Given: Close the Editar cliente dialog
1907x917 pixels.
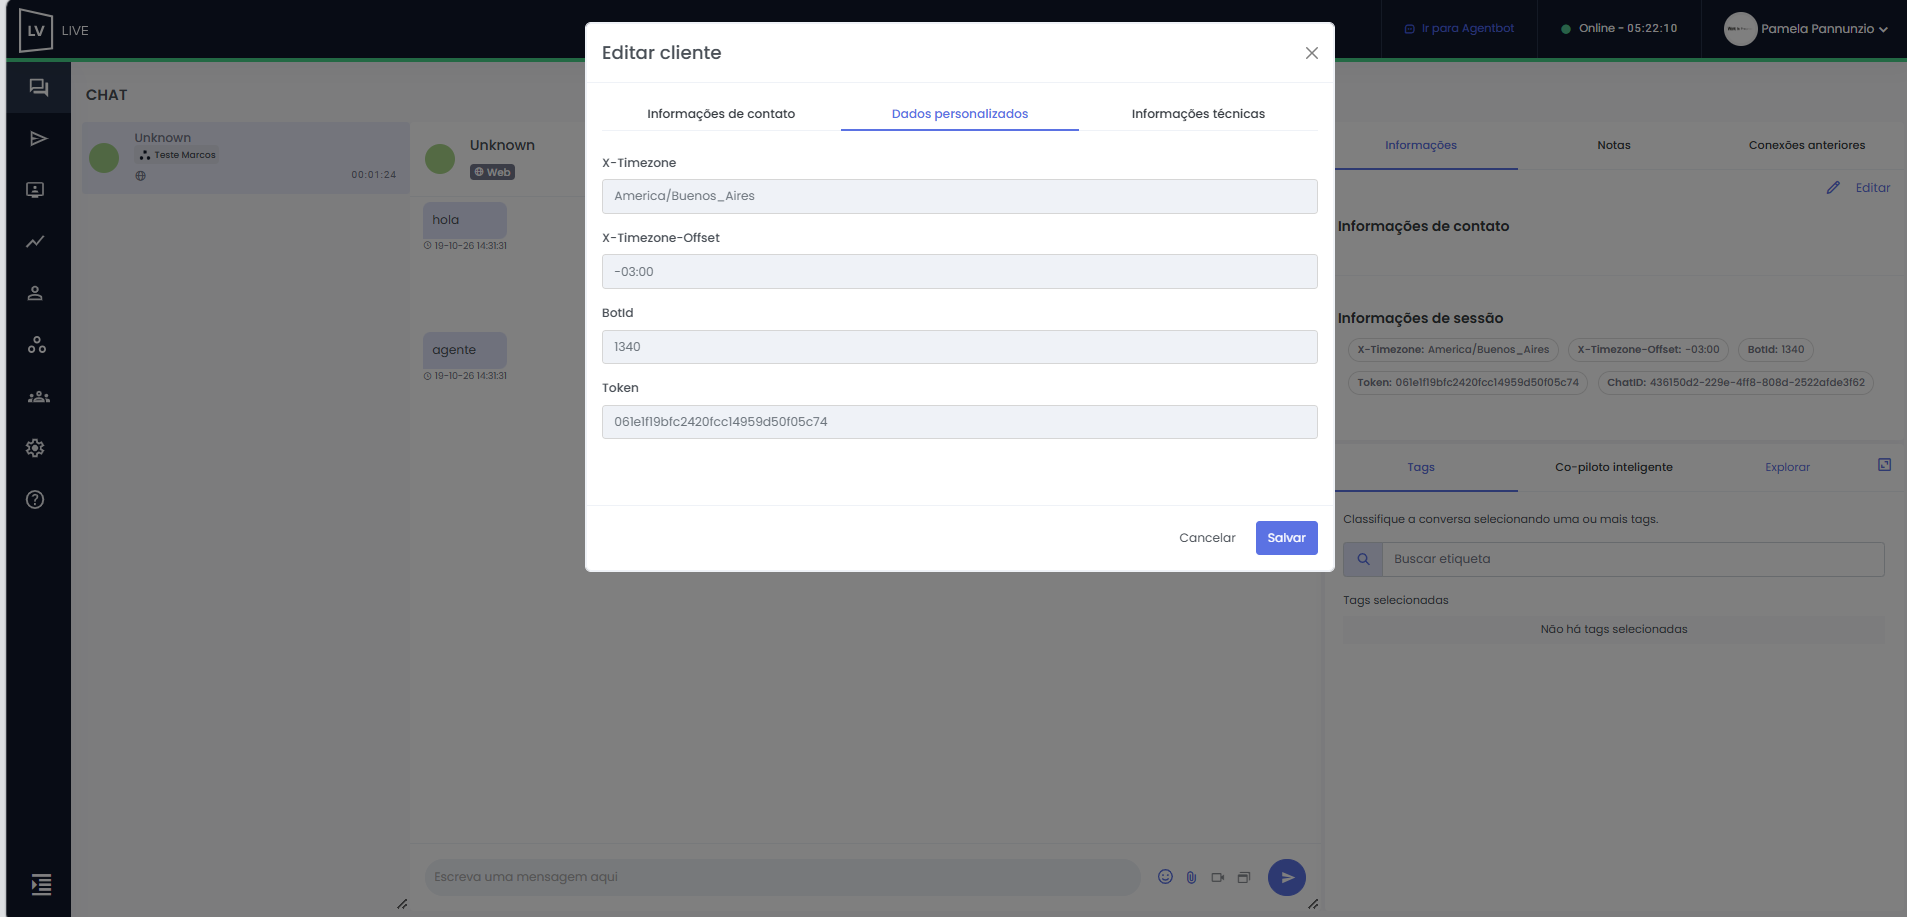Looking at the screenshot, I should [x=1311, y=53].
